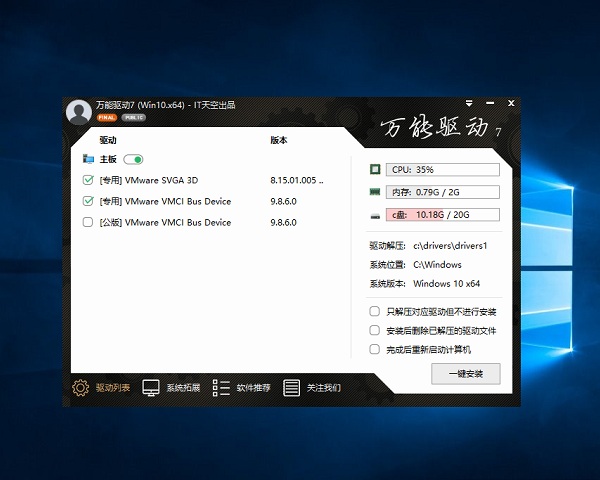Uncheck the [专用] VMware VMCI Bus Device
Image resolution: width=600 pixels, height=480 pixels.
pos(88,201)
